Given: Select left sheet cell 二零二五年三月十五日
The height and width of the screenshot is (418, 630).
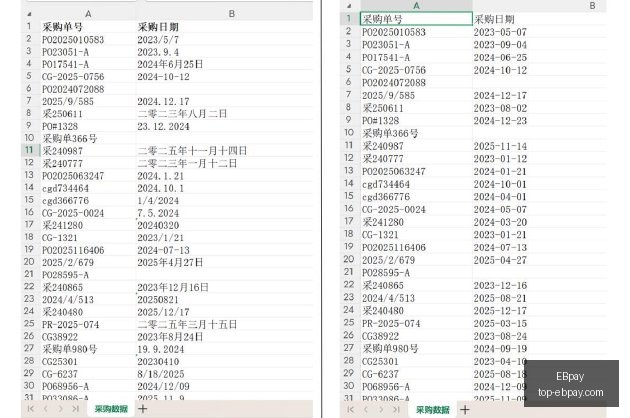Looking at the screenshot, I should (224, 324).
